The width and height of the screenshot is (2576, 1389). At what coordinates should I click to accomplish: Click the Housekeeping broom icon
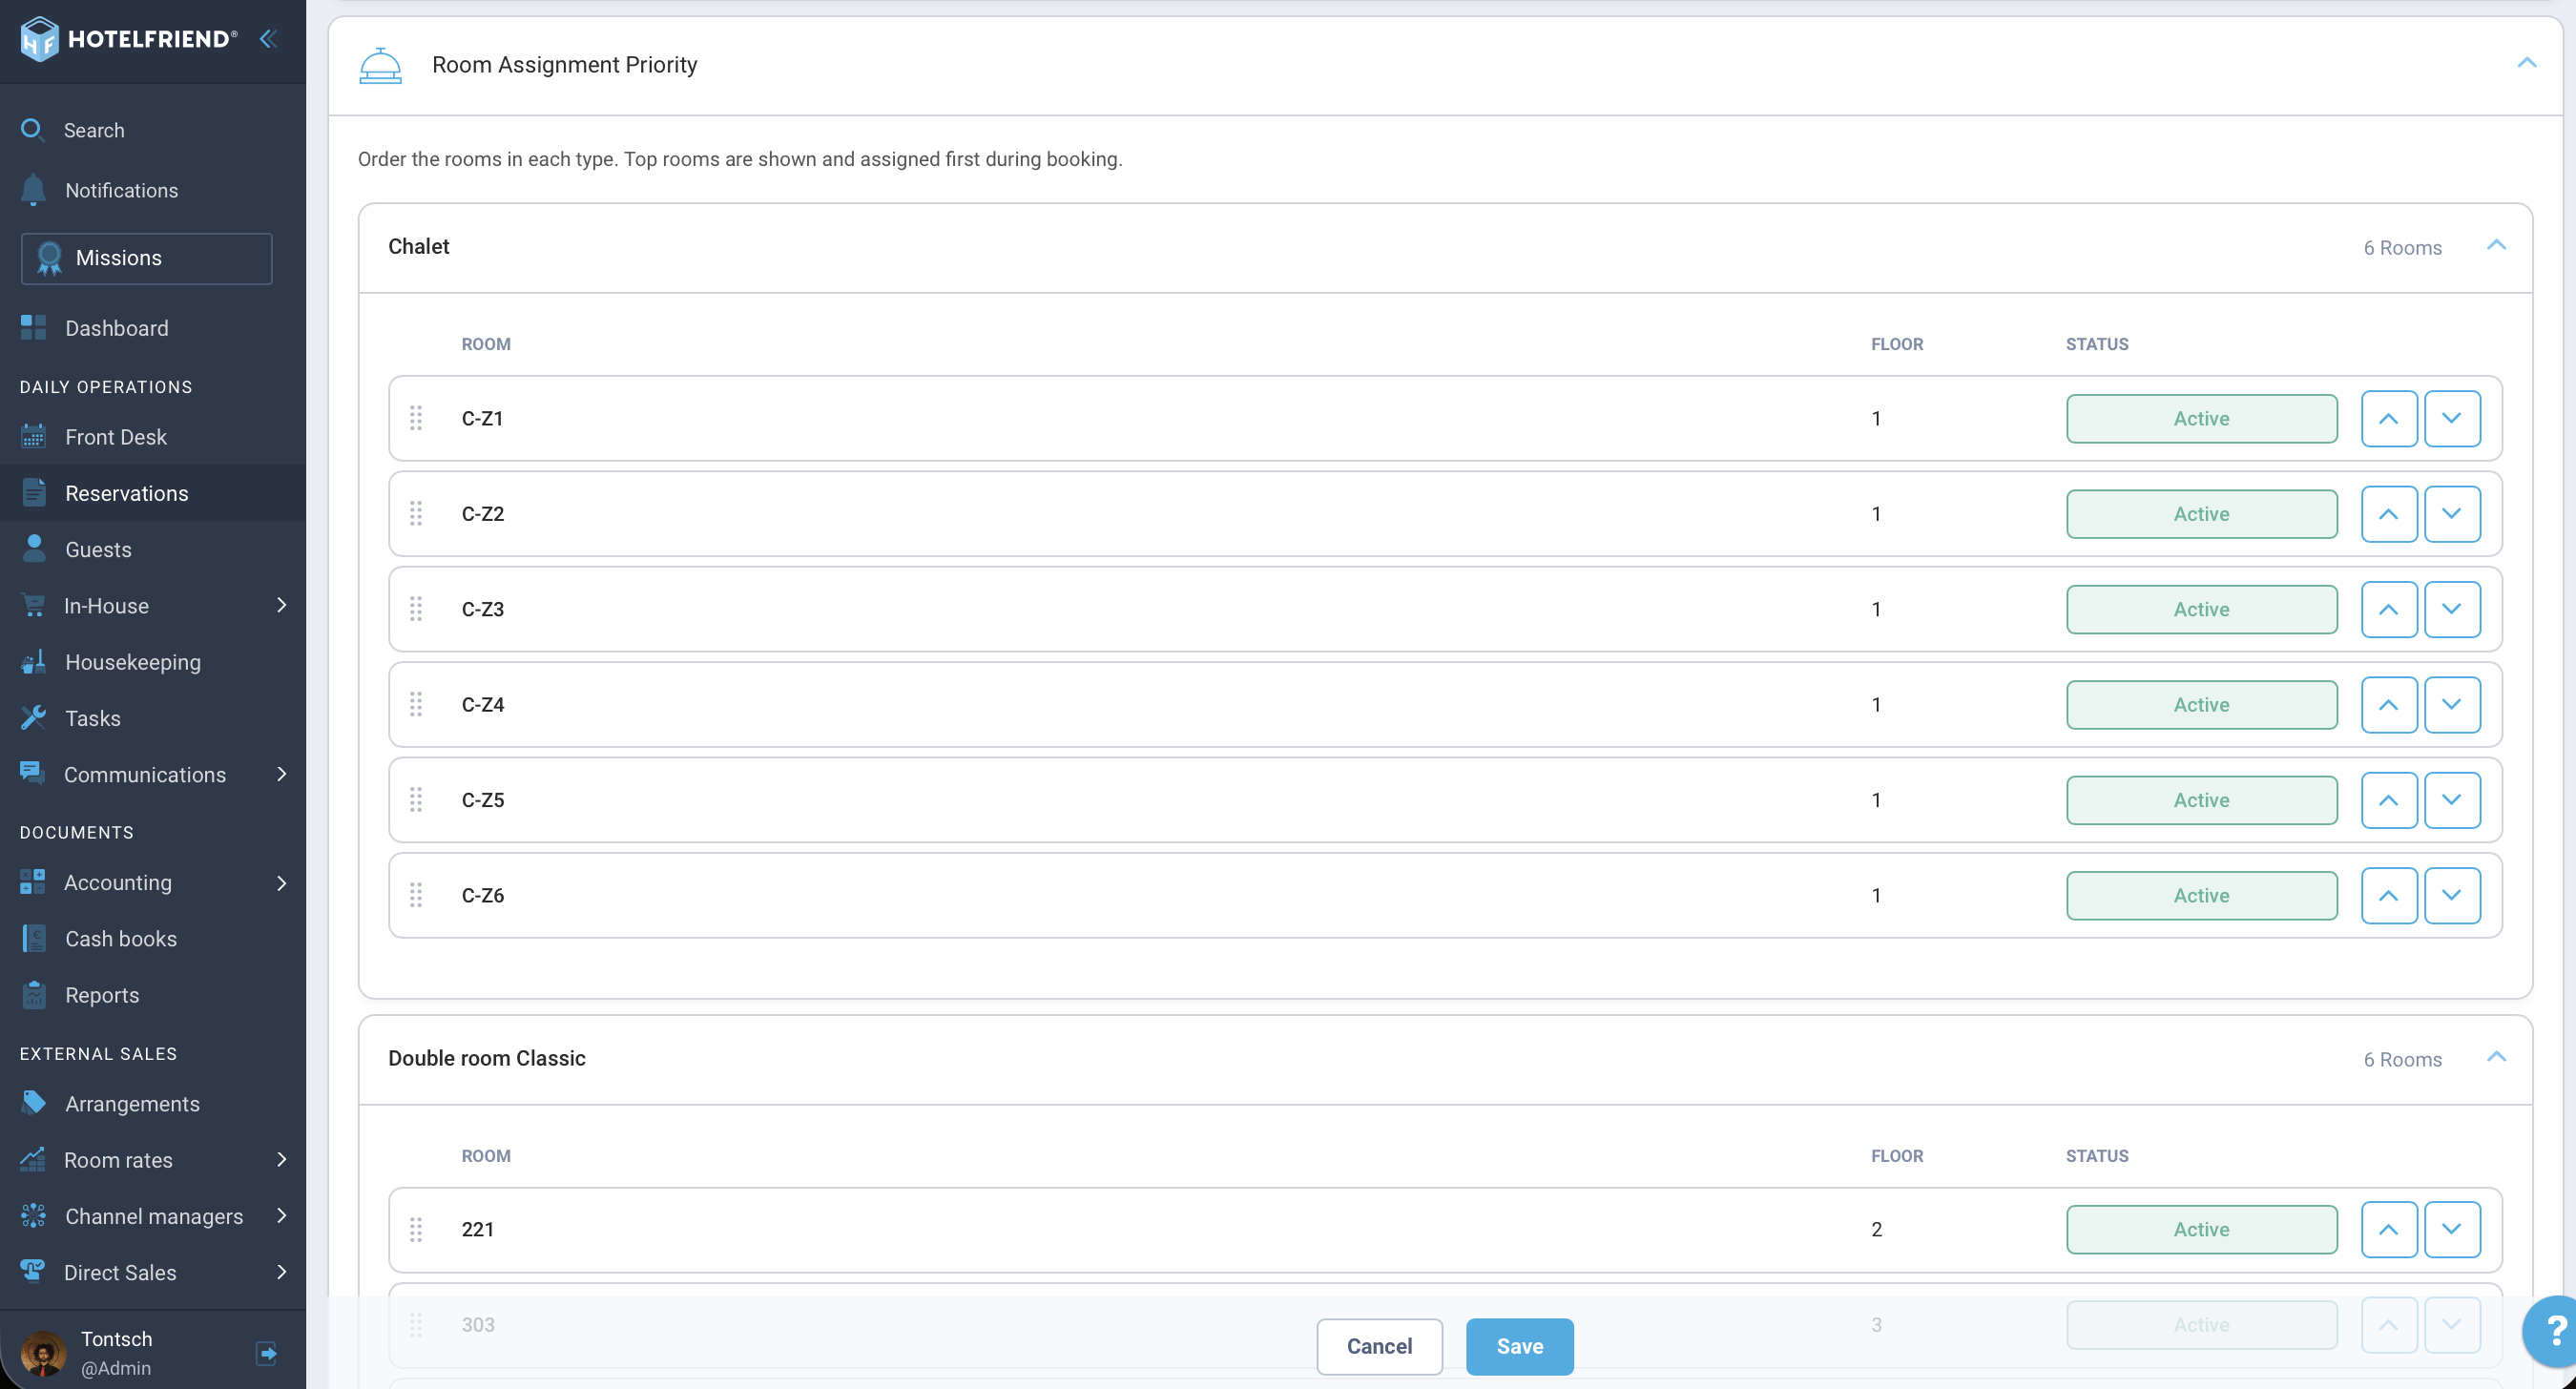(x=33, y=662)
